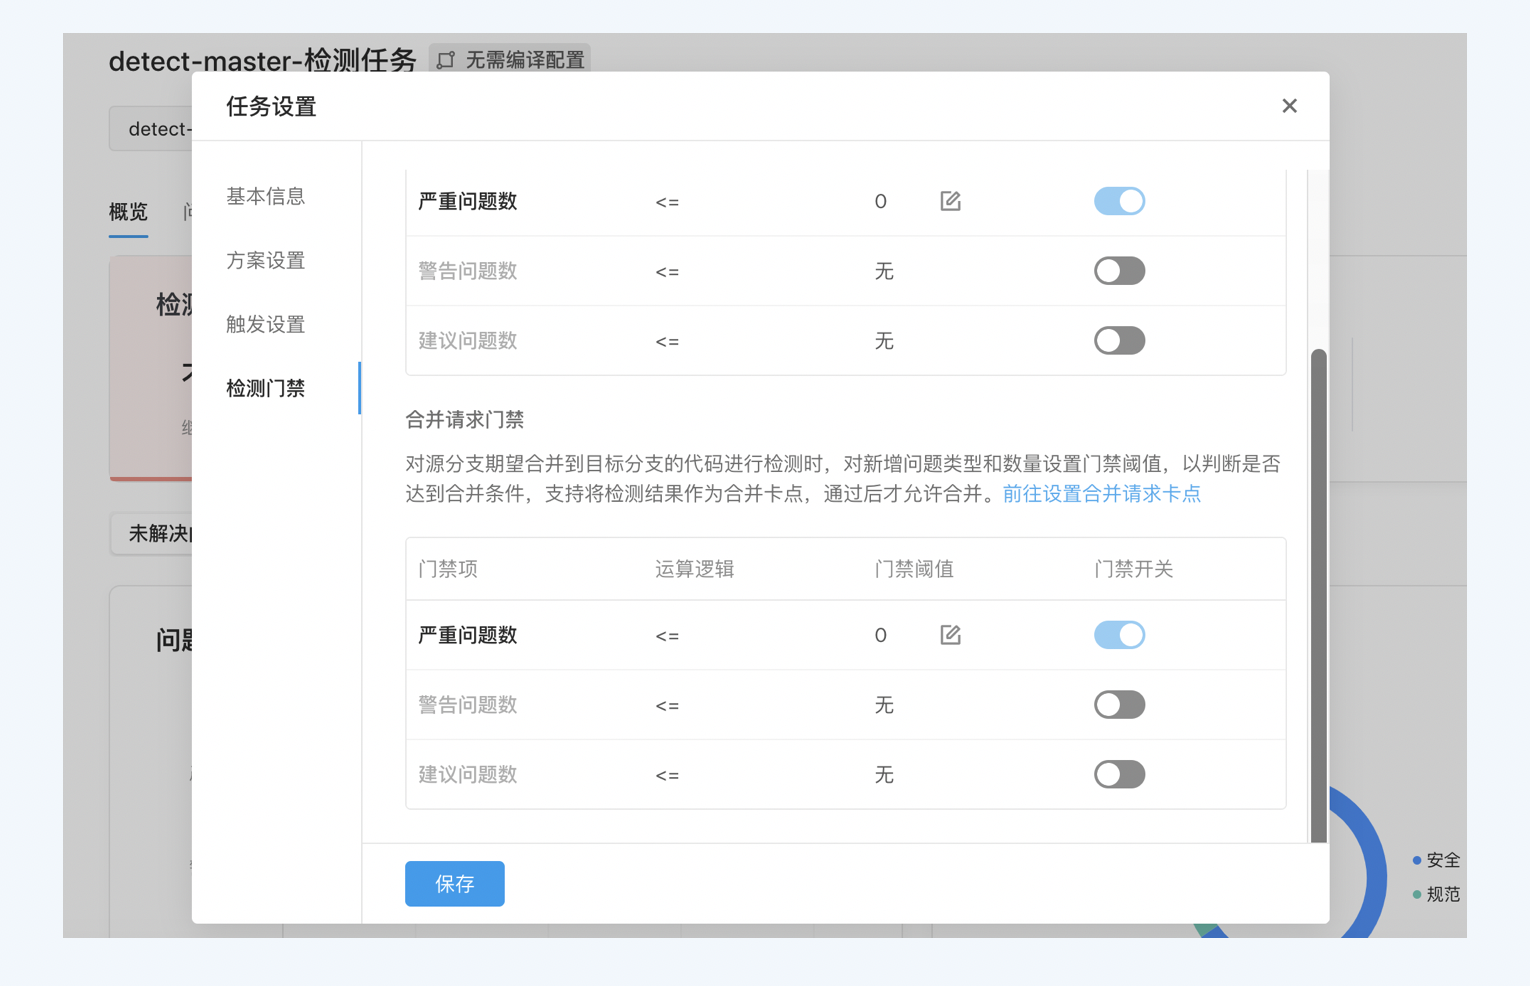Edit 严重问题数 threshold in the table above 合并请求门禁
The height and width of the screenshot is (986, 1530).
coord(950,201)
